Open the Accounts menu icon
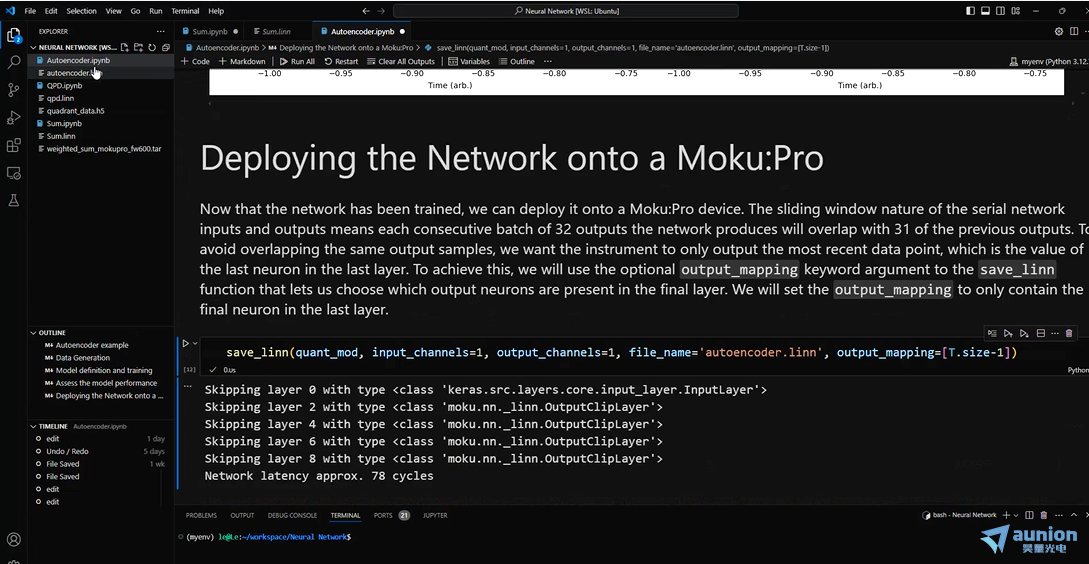1089x564 pixels. (13, 540)
